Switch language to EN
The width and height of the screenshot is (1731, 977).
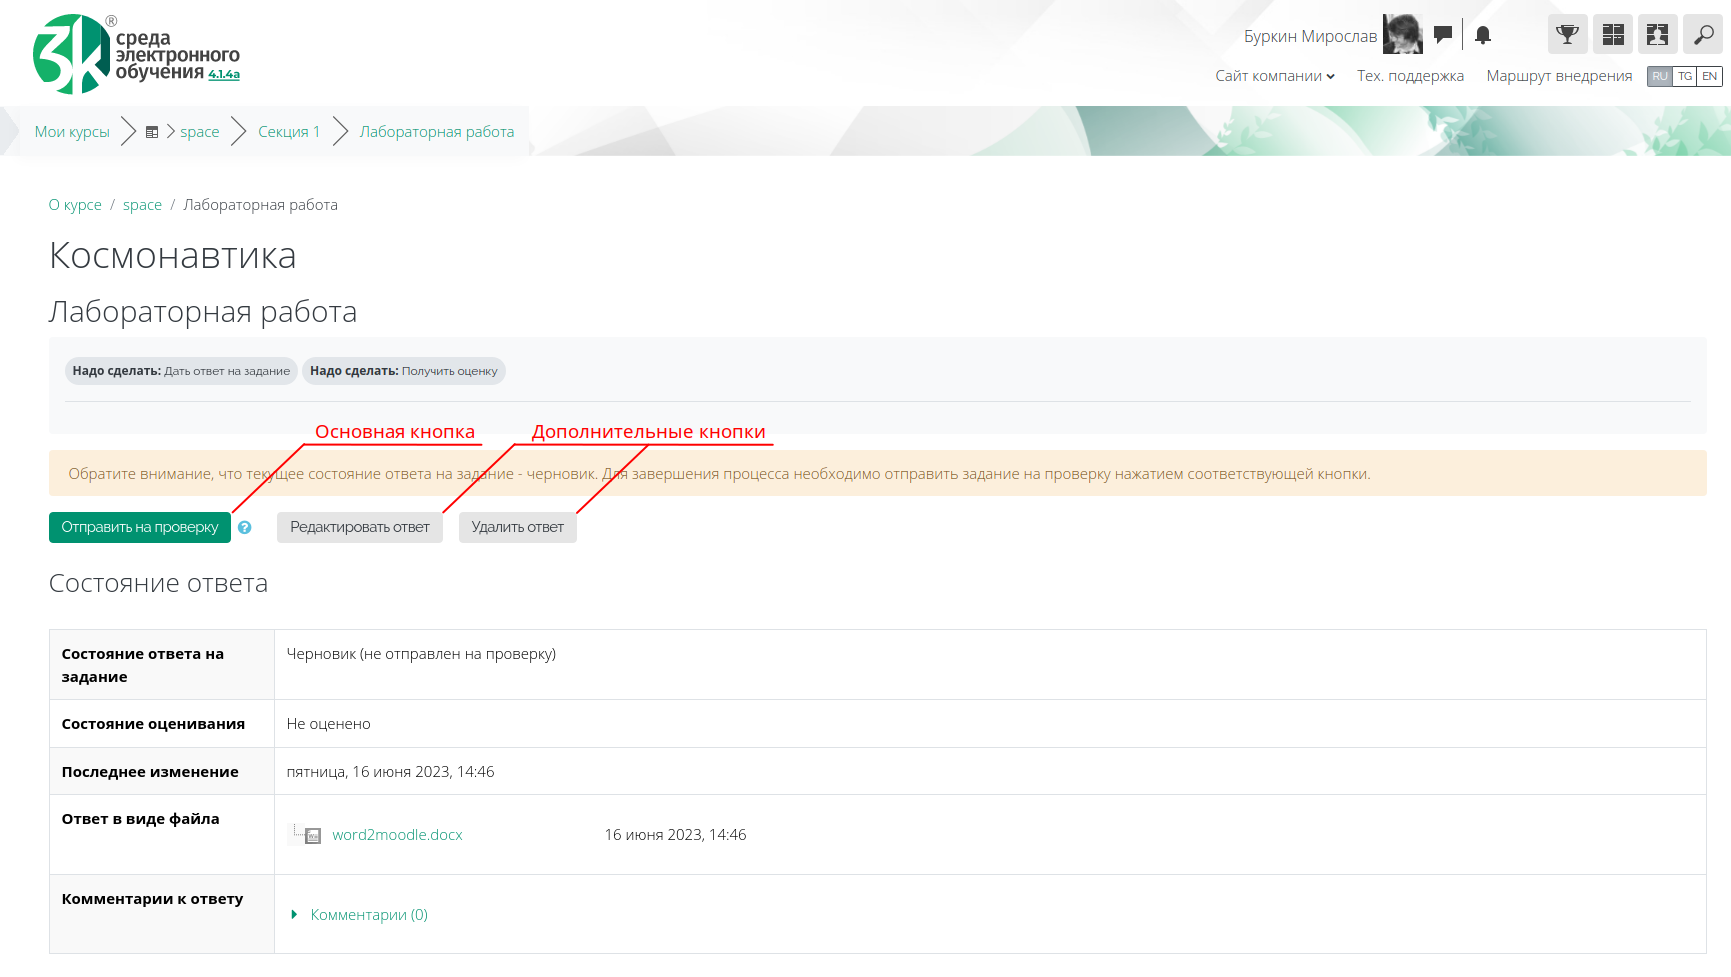click(1709, 76)
